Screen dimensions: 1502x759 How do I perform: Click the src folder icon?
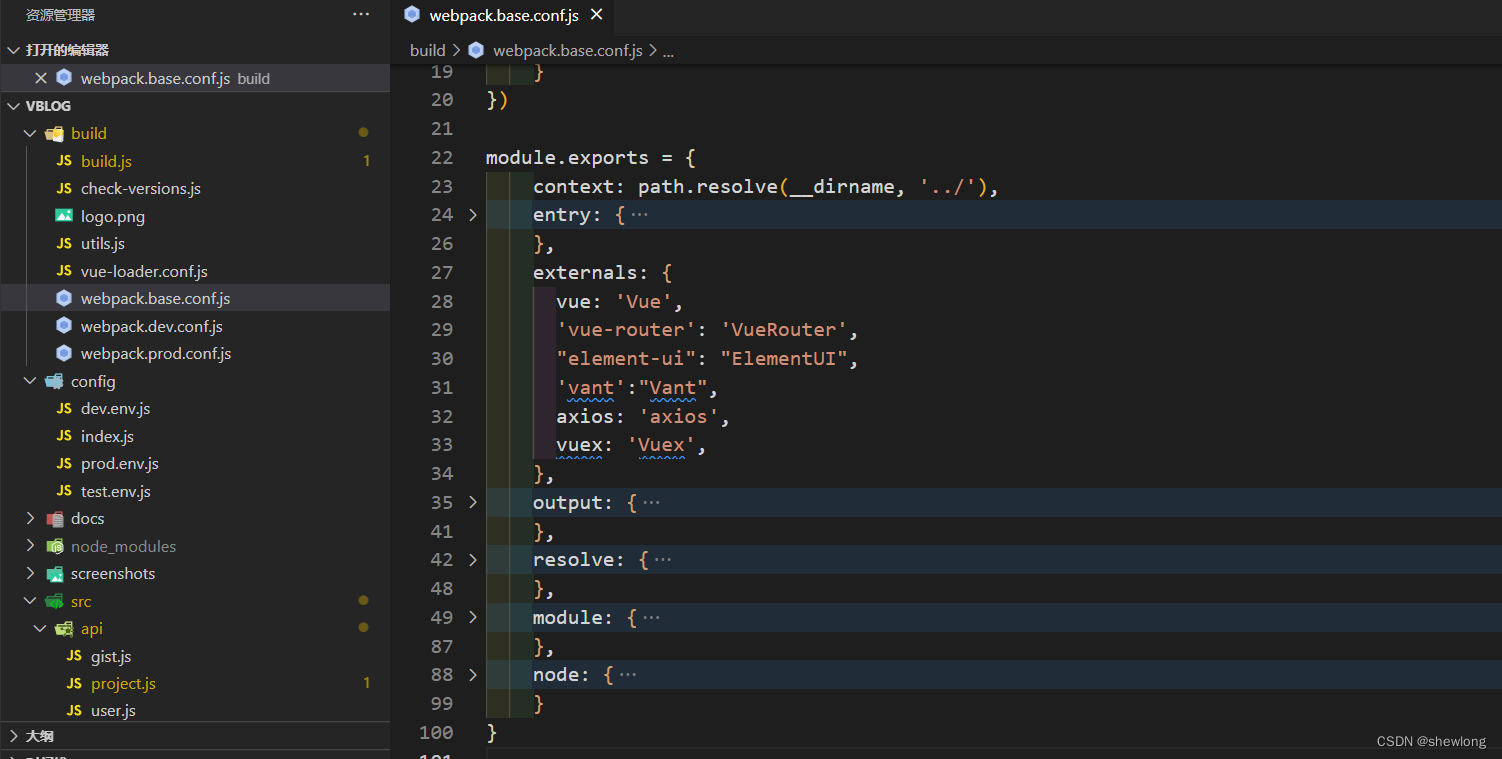[55, 601]
